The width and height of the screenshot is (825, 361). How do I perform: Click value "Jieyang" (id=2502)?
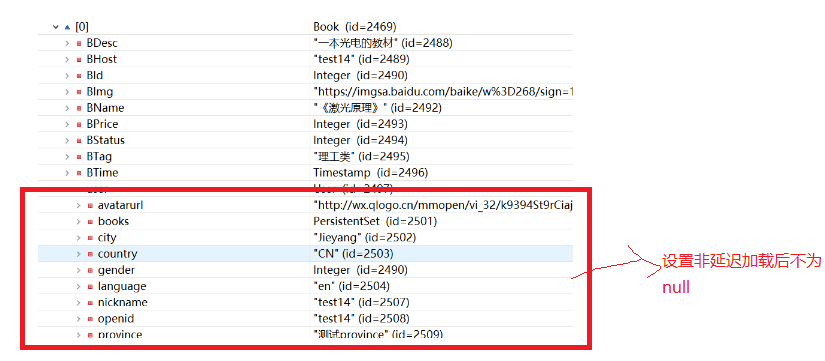pos(365,238)
